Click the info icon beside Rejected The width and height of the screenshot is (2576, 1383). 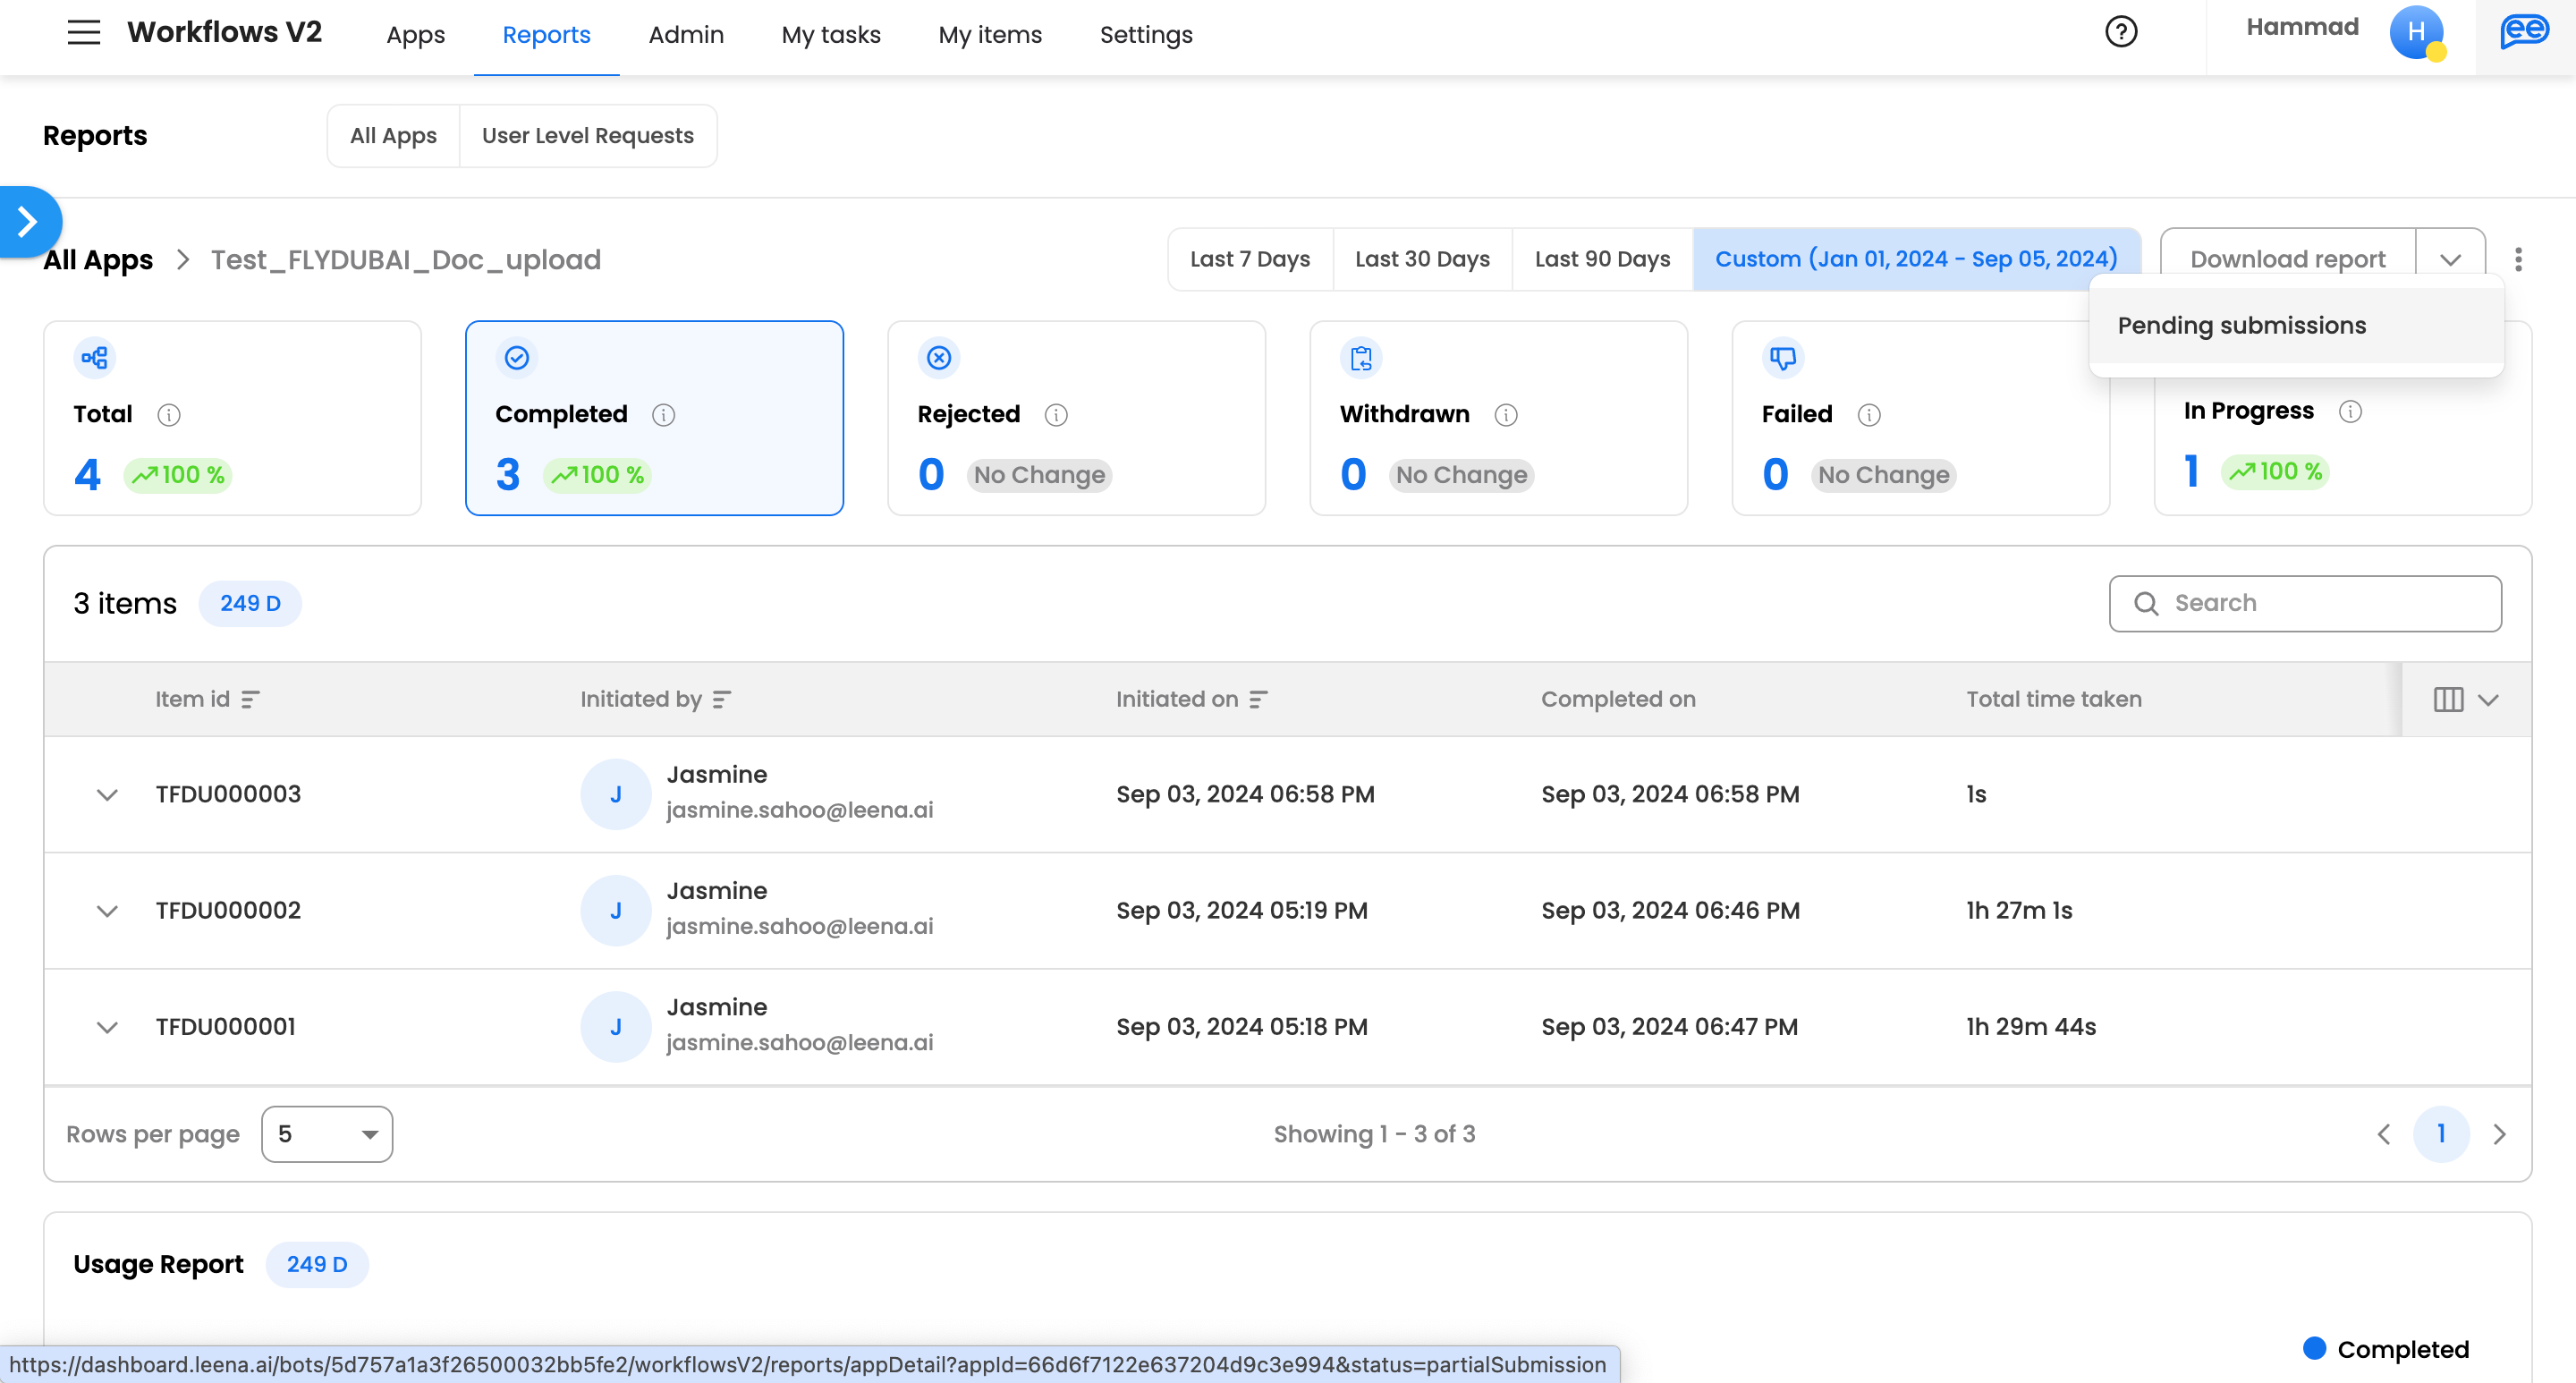1056,414
